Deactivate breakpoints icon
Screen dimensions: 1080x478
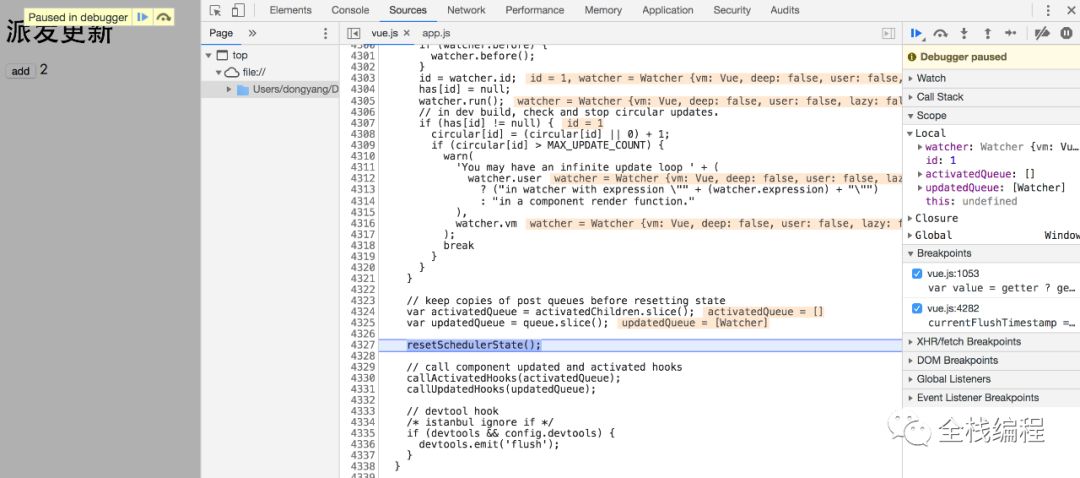tap(1042, 33)
